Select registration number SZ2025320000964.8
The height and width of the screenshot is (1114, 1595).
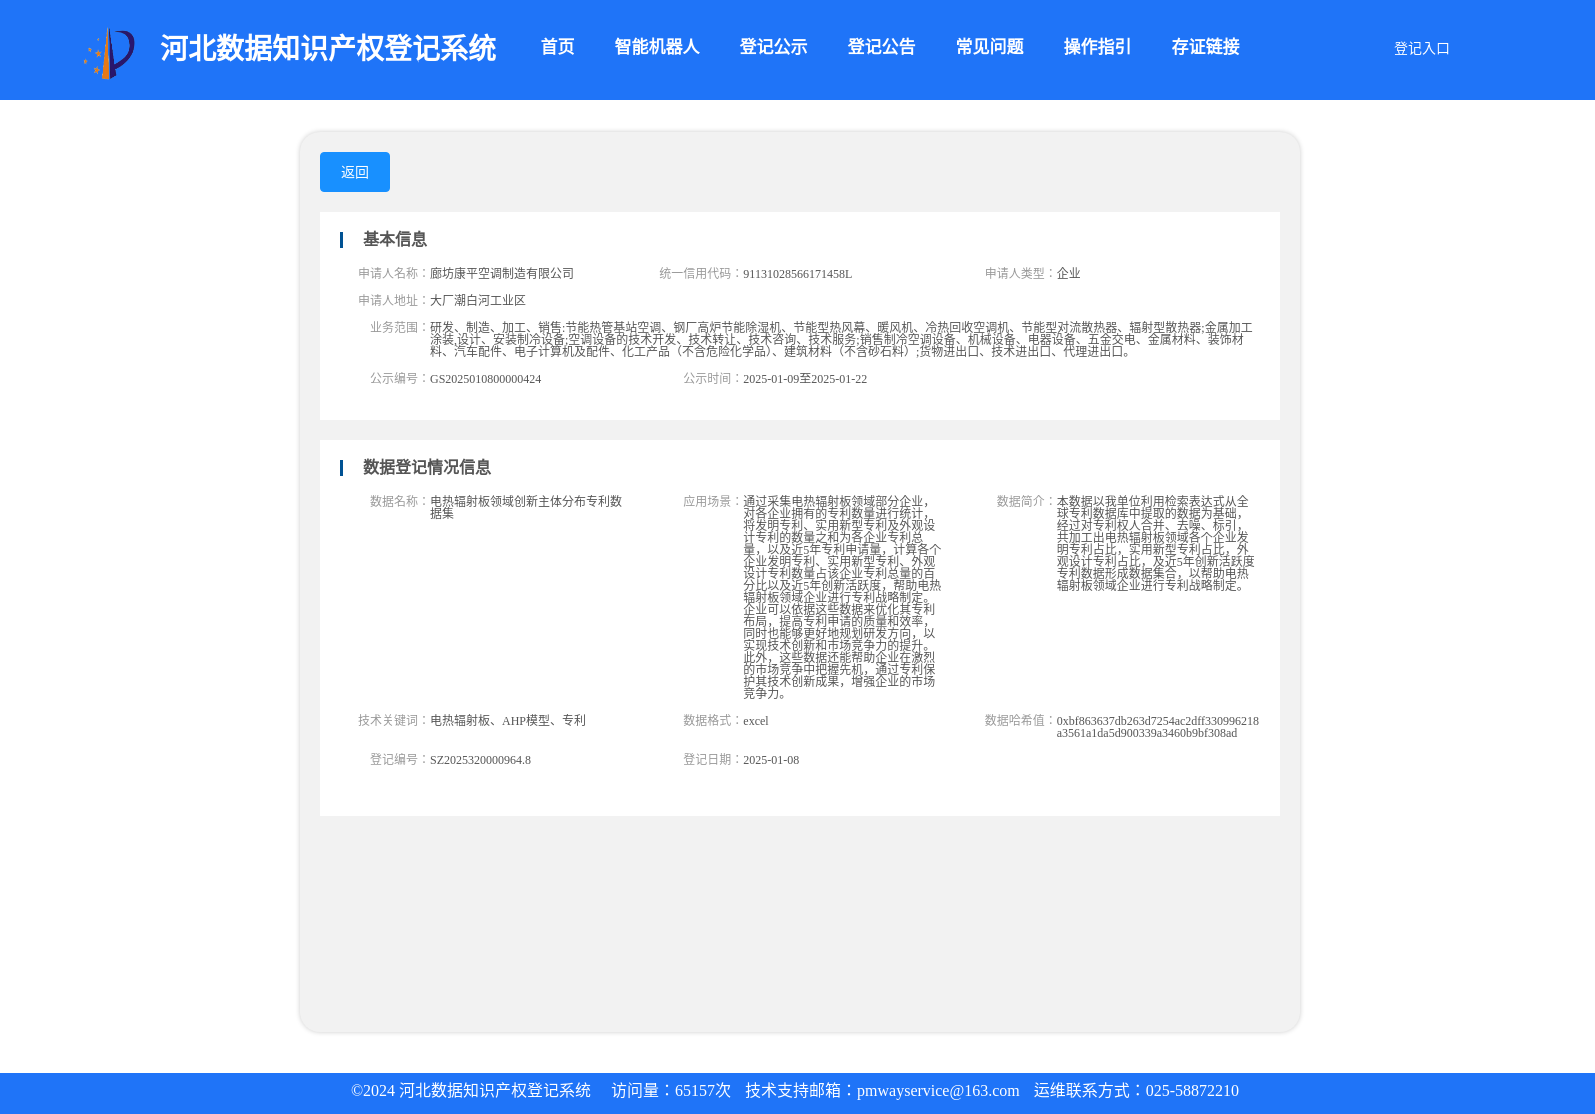tap(480, 760)
